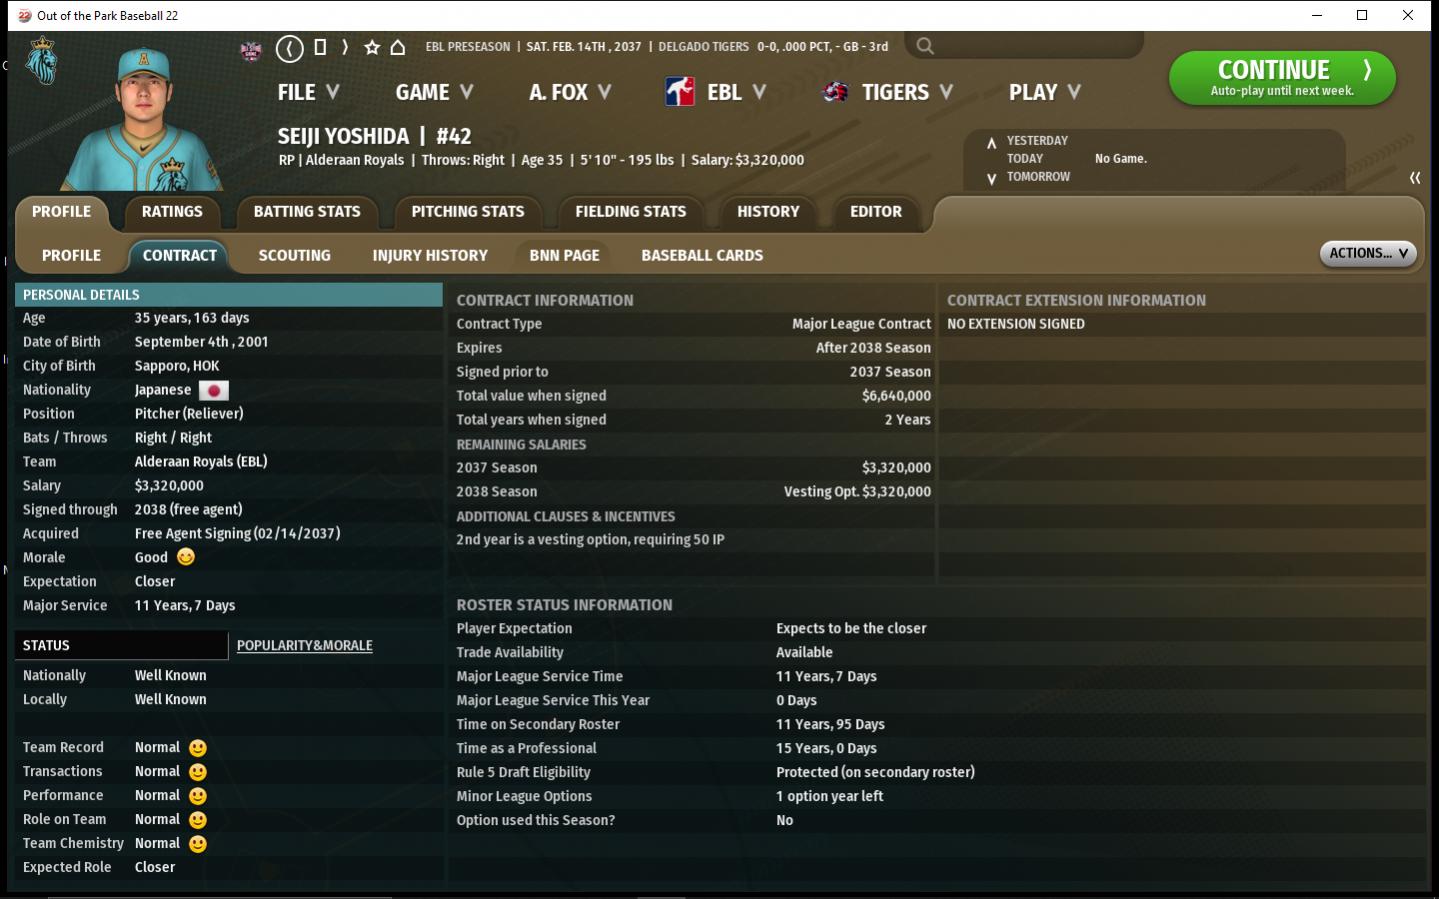Viewport: 1439px width, 899px height.
Task: Click the SAT. FEB. 14TH, 2037 date text
Action: (x=584, y=47)
